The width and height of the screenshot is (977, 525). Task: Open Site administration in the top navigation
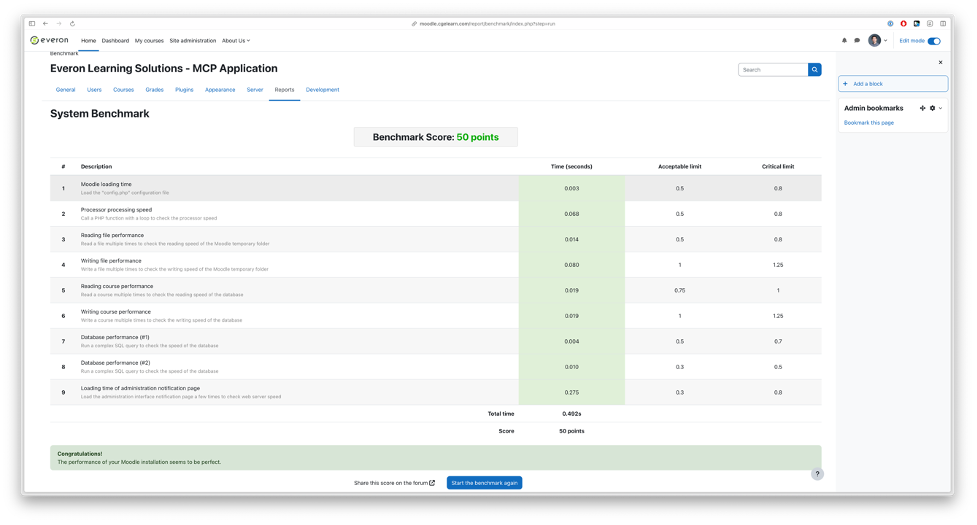[x=193, y=41]
